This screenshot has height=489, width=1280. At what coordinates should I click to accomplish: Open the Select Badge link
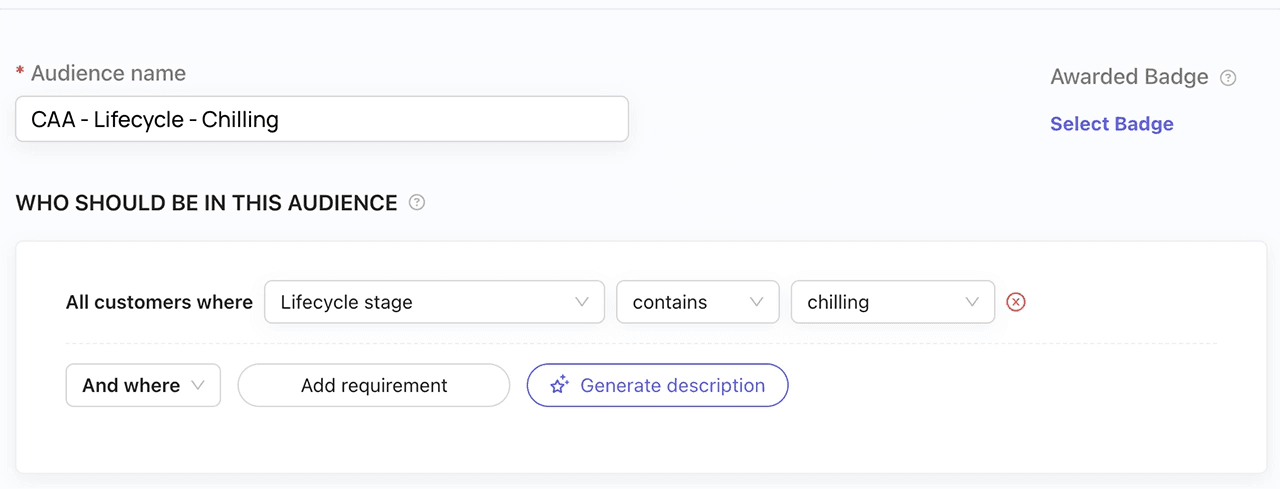click(1111, 124)
